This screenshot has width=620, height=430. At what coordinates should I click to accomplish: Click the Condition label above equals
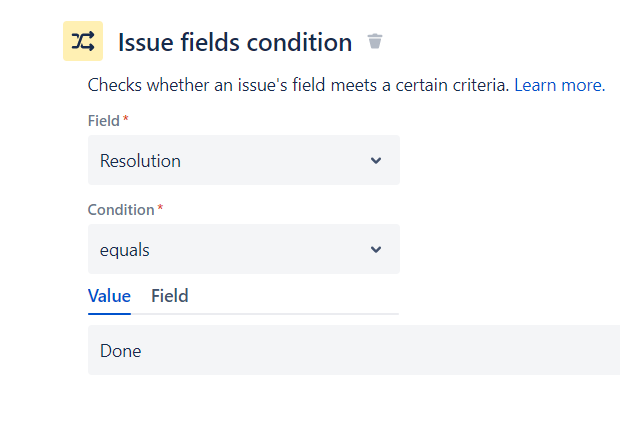[x=121, y=210]
